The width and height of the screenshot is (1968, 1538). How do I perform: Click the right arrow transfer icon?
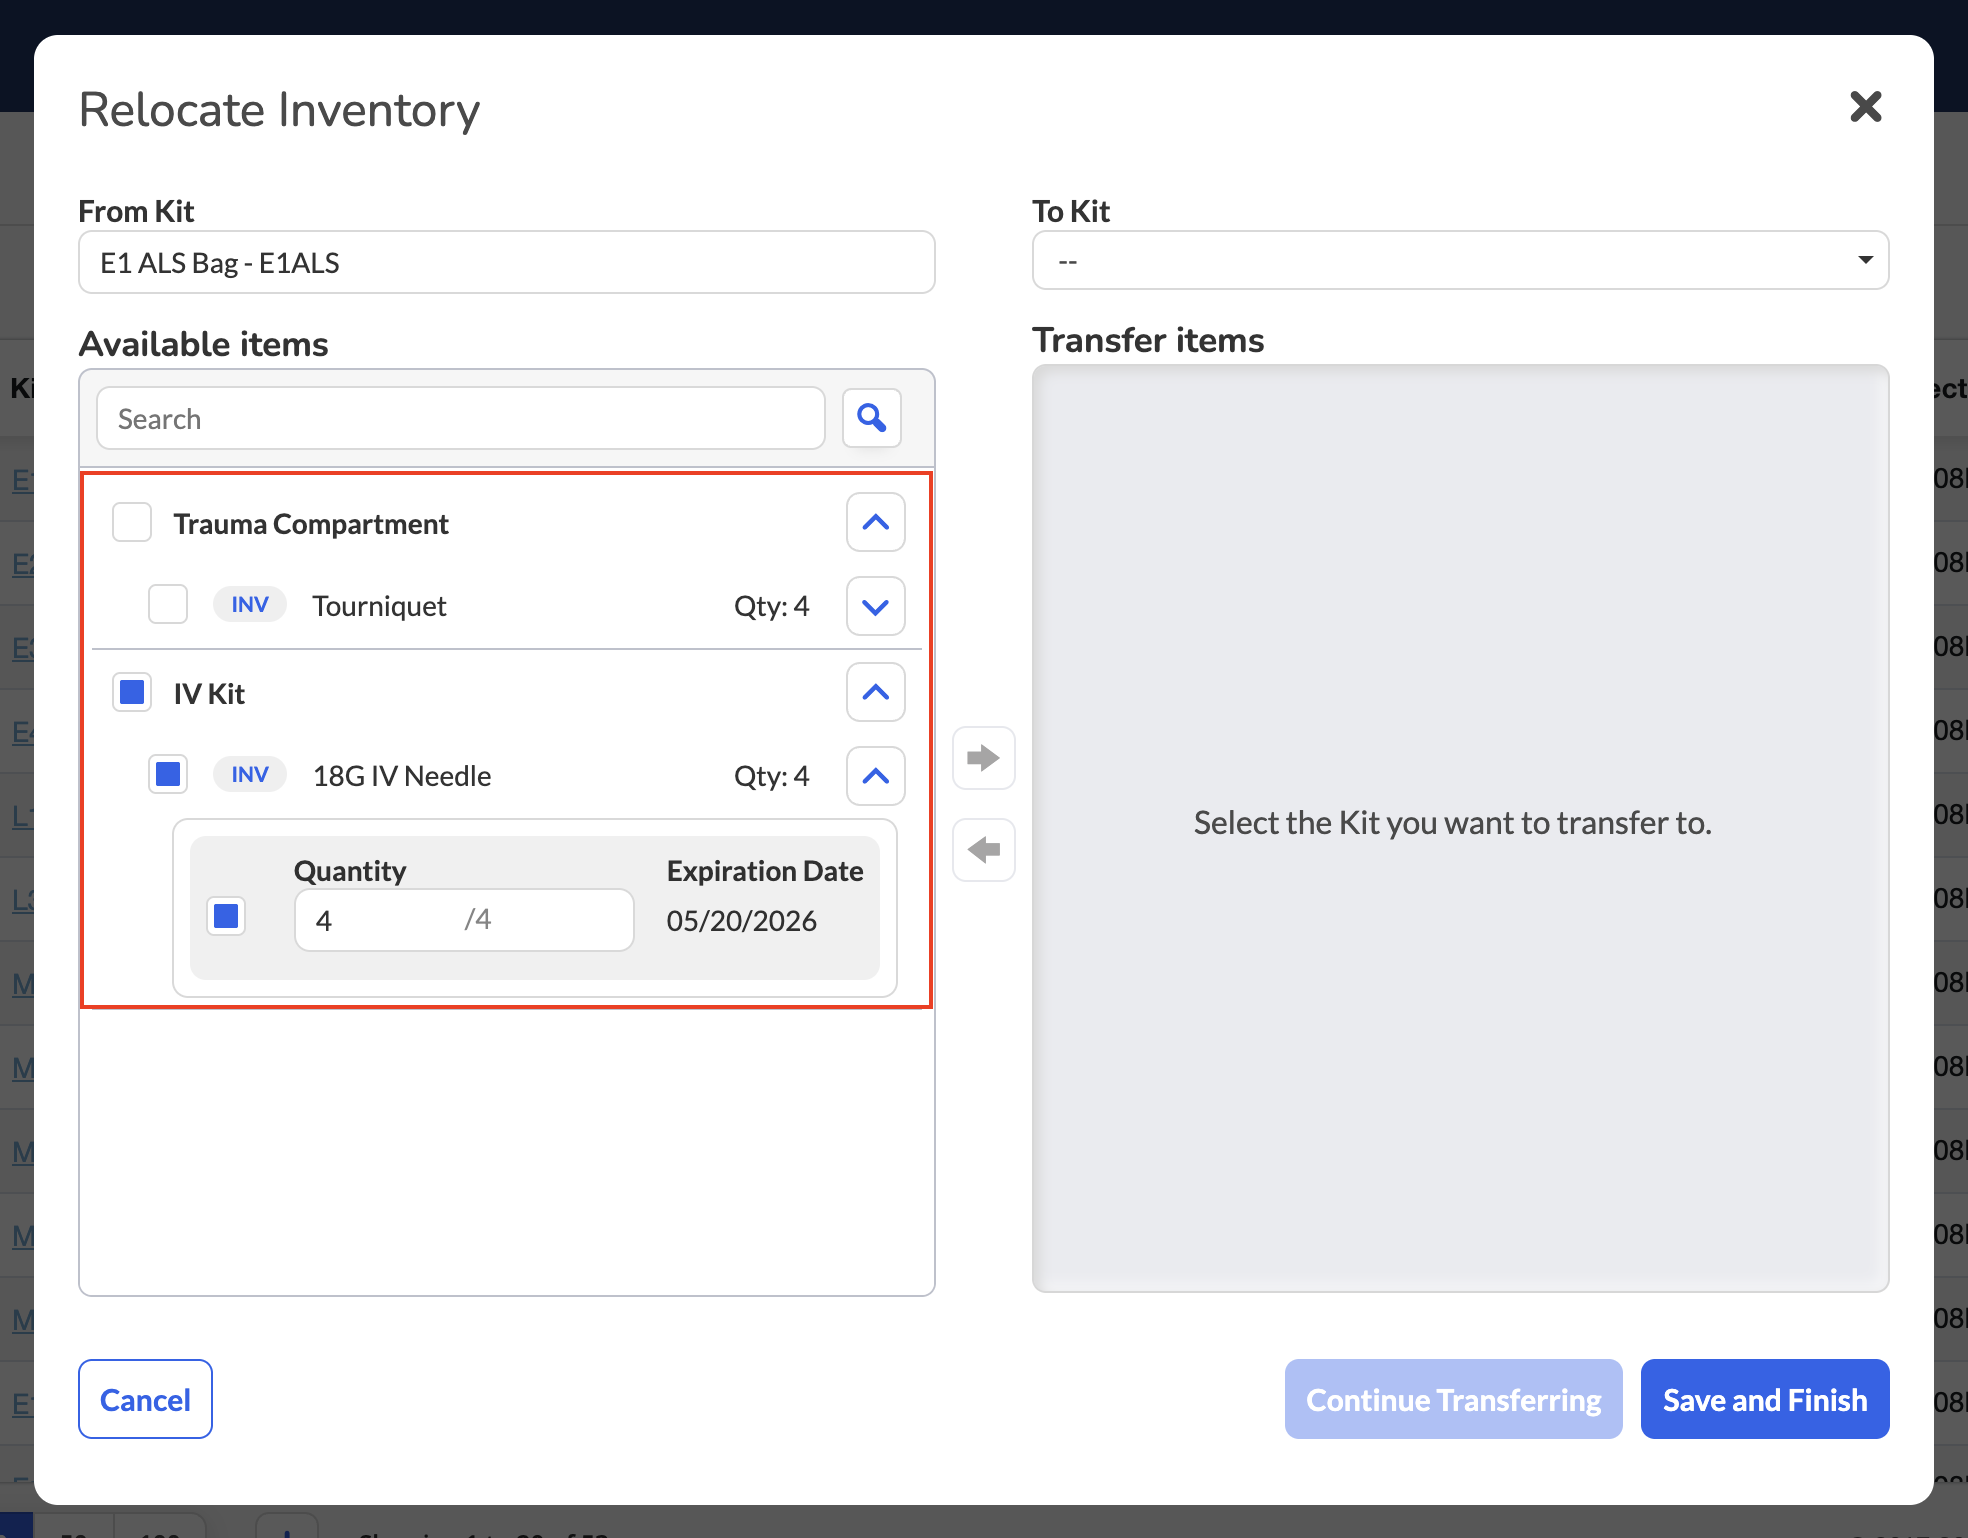[984, 758]
